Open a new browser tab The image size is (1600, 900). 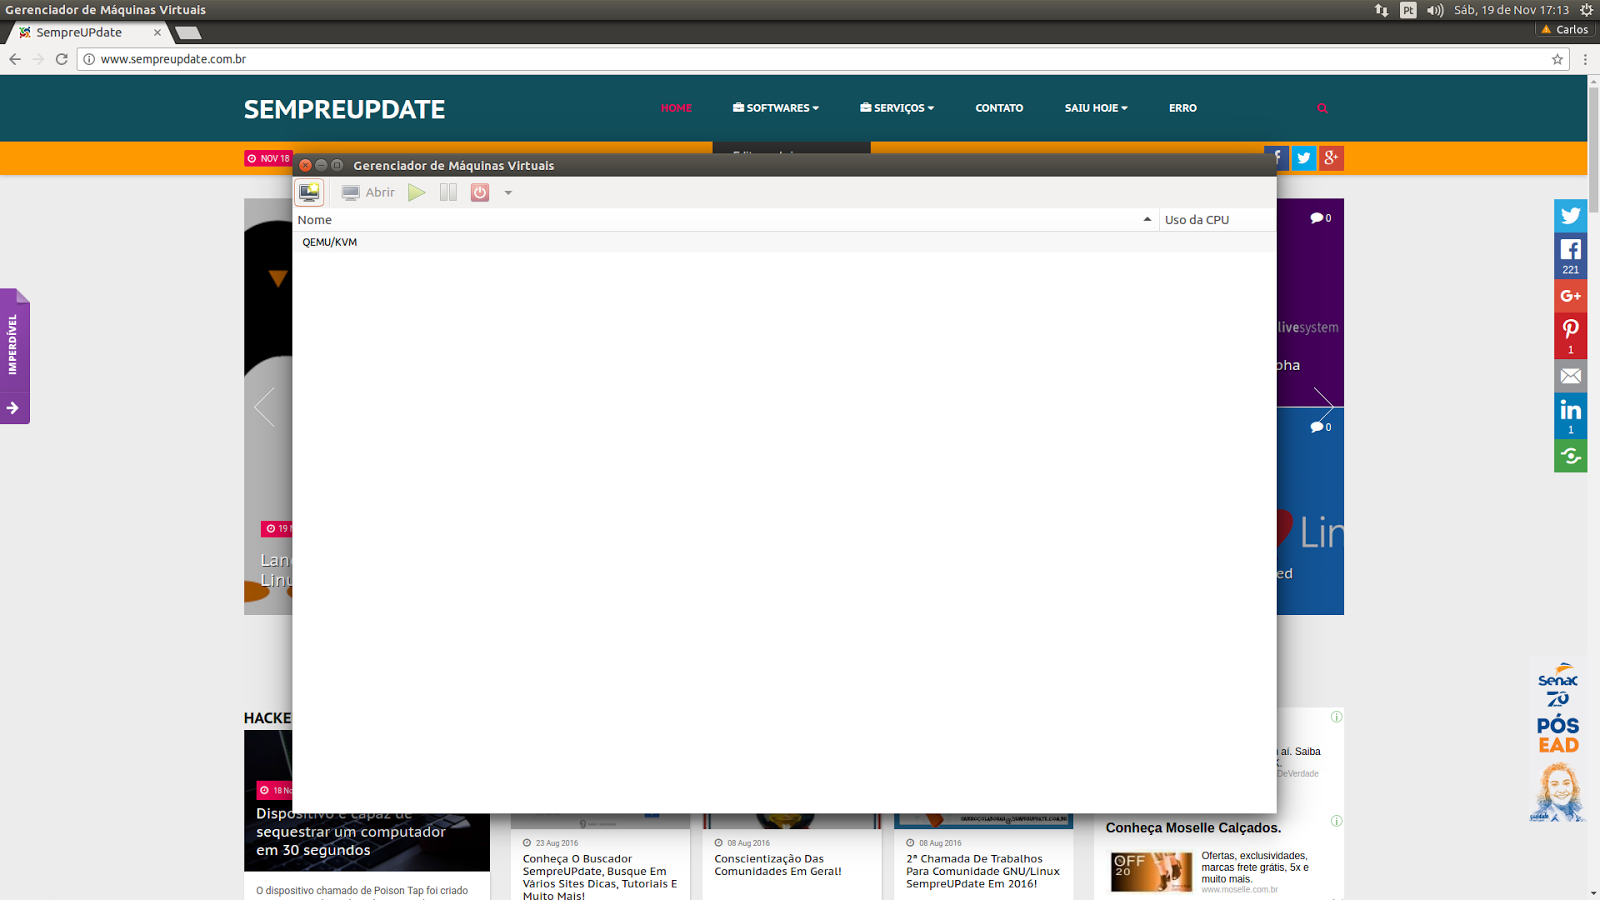(x=188, y=33)
